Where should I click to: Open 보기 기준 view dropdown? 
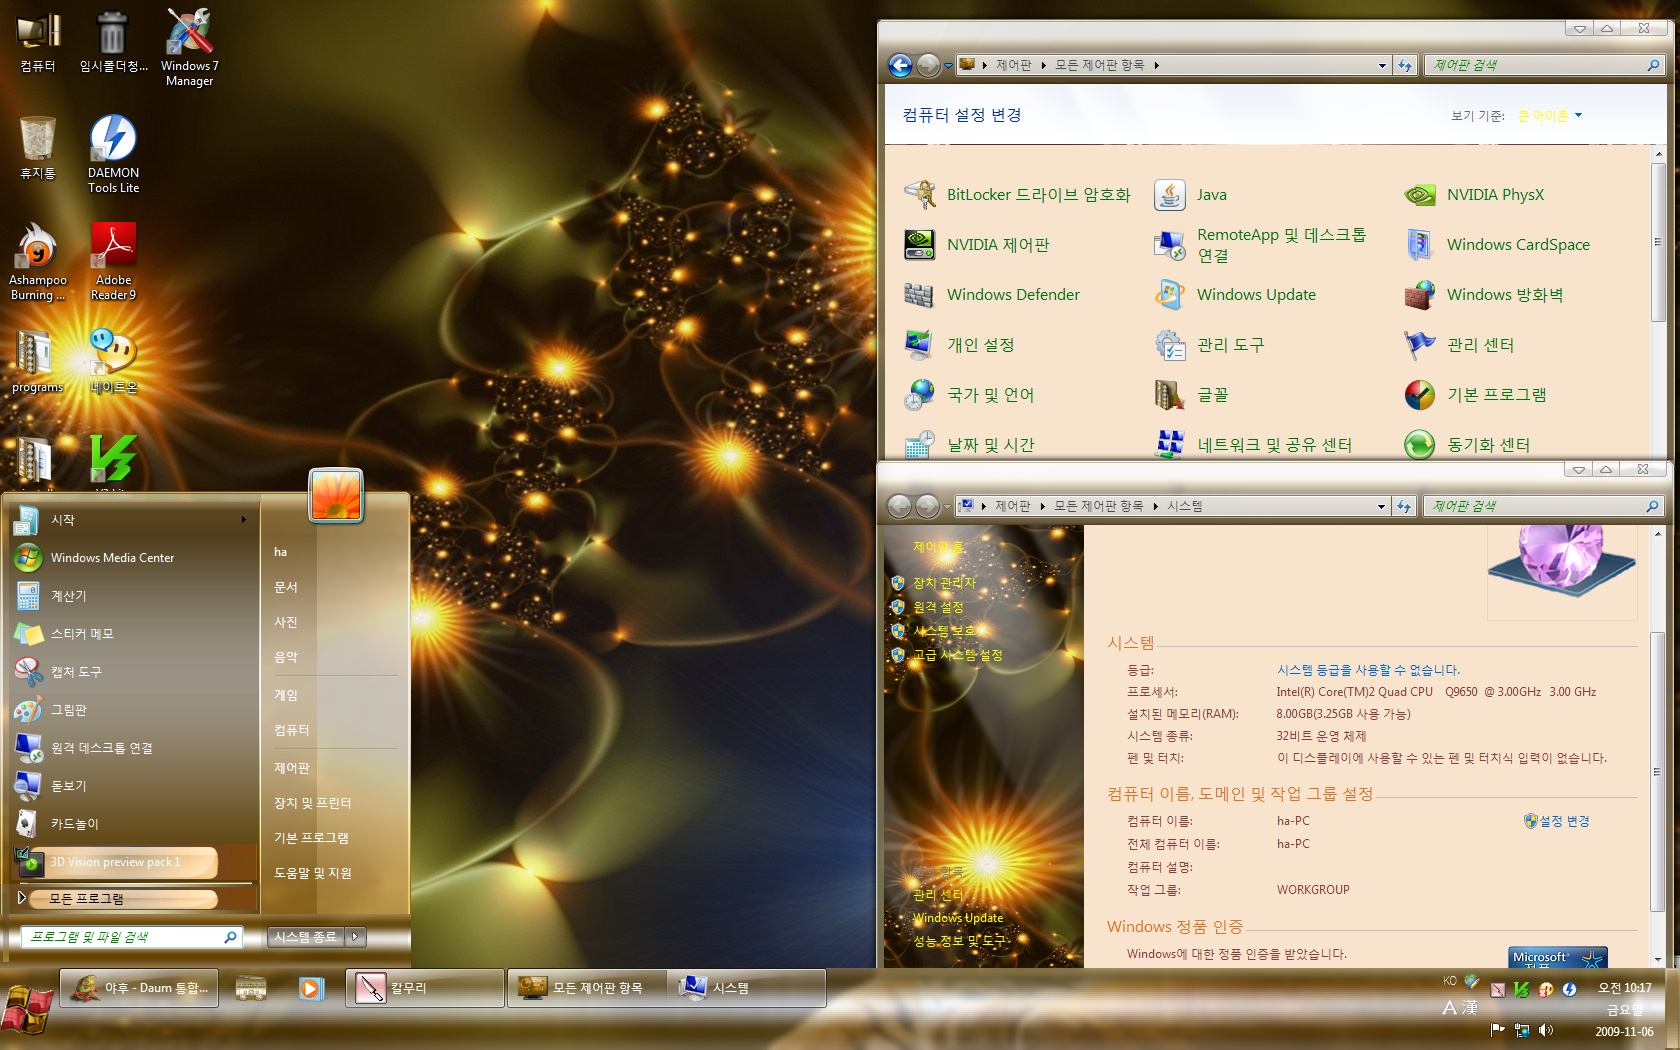pyautogui.click(x=1550, y=116)
